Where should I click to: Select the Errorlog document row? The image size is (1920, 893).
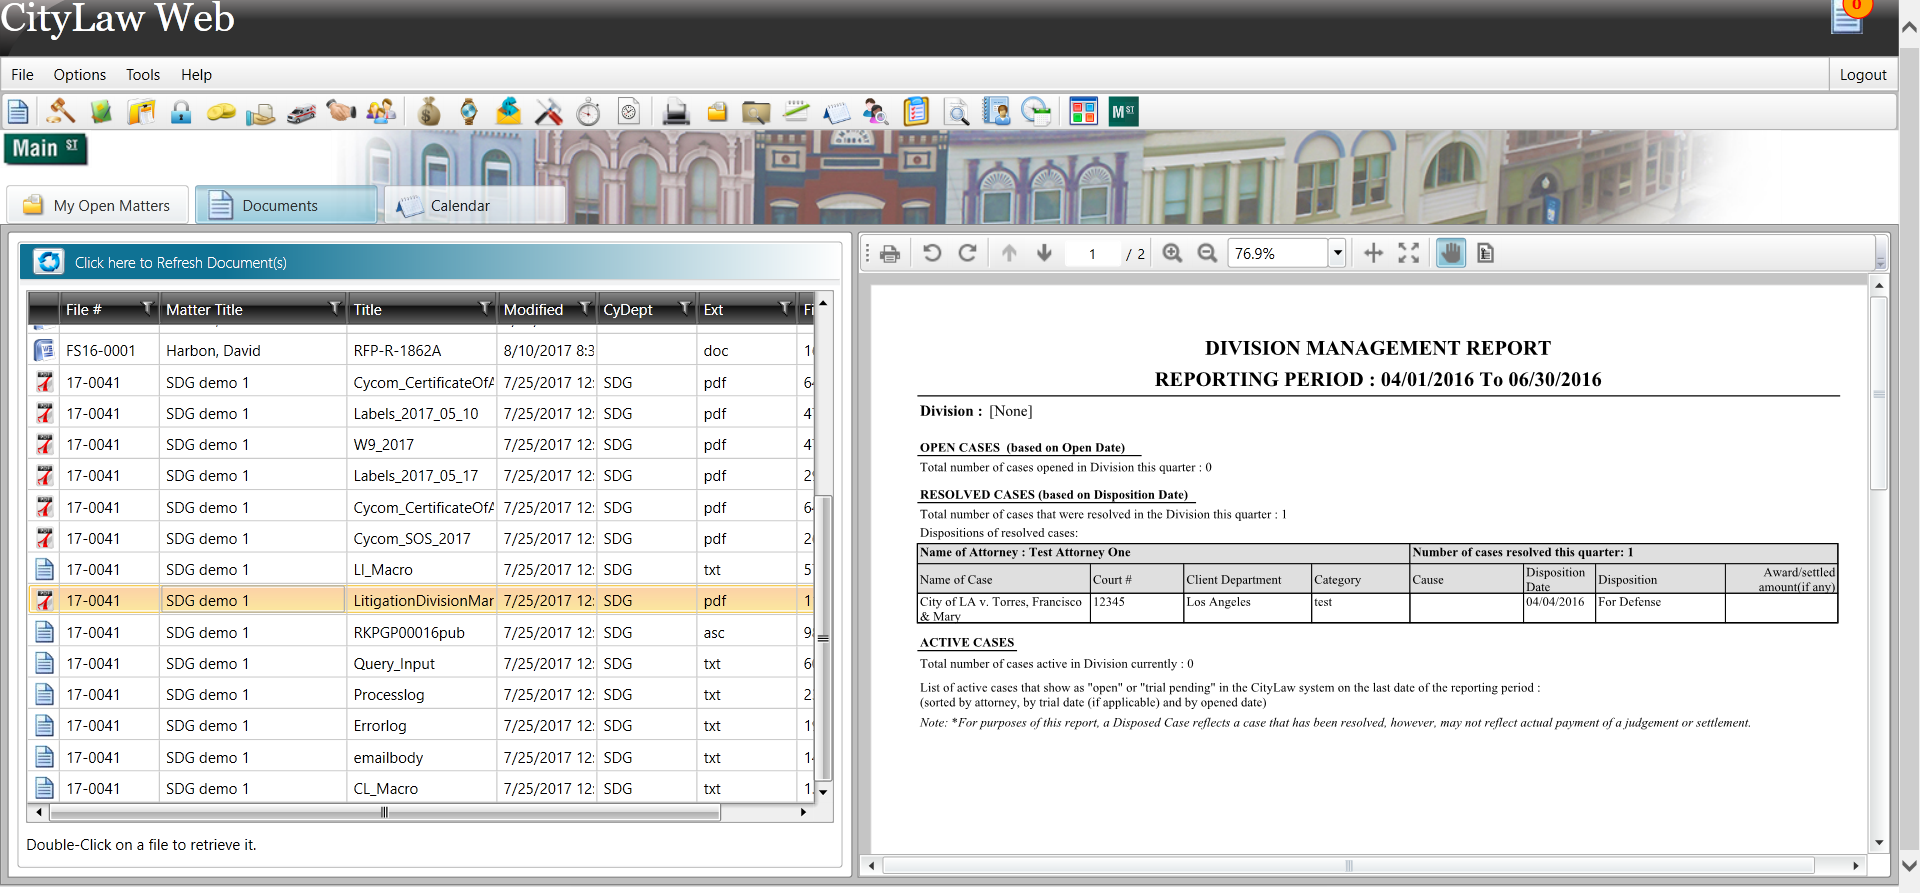click(420, 725)
